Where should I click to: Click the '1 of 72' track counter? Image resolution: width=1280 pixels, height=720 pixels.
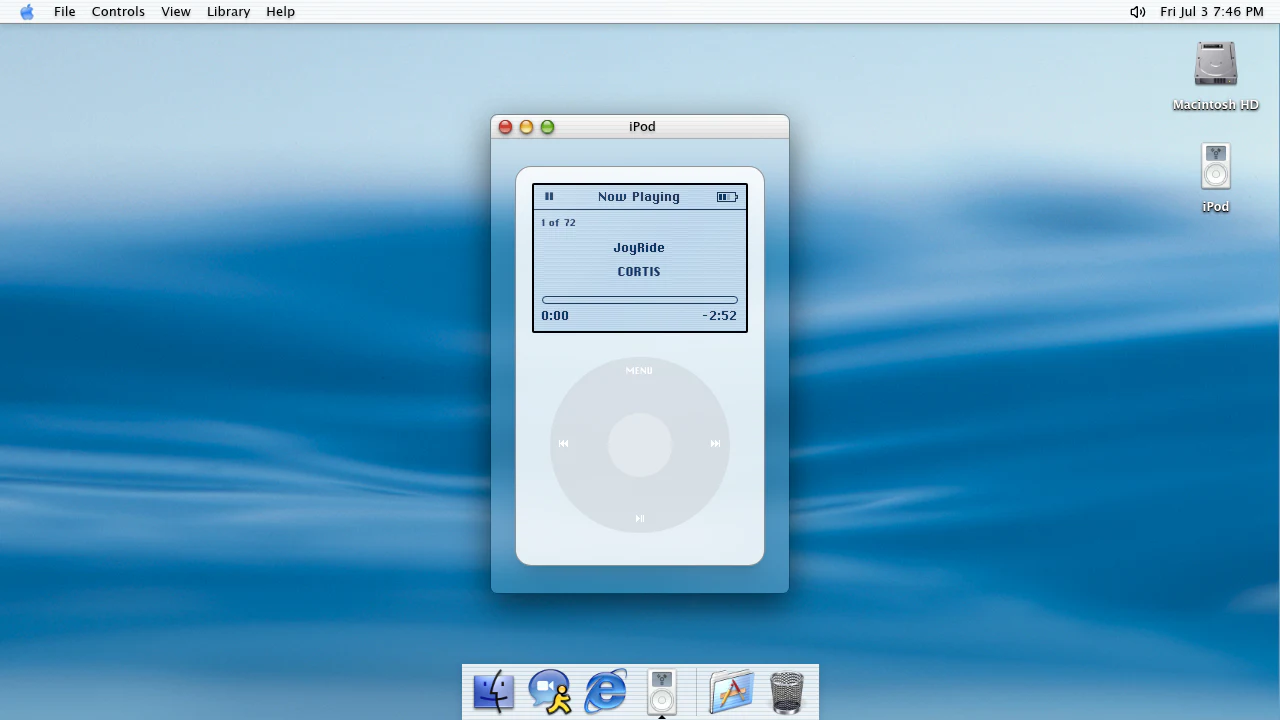559,223
